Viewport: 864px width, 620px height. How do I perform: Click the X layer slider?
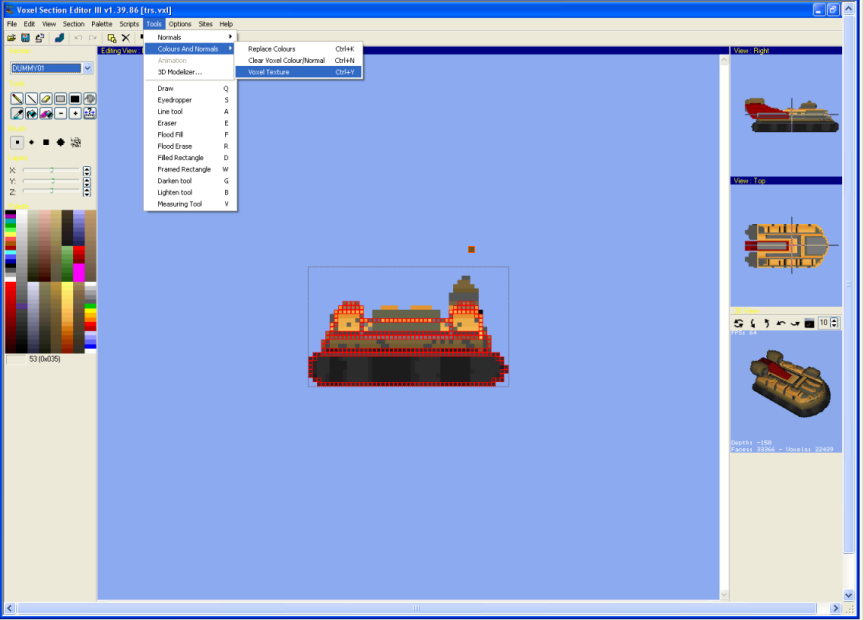pos(51,171)
